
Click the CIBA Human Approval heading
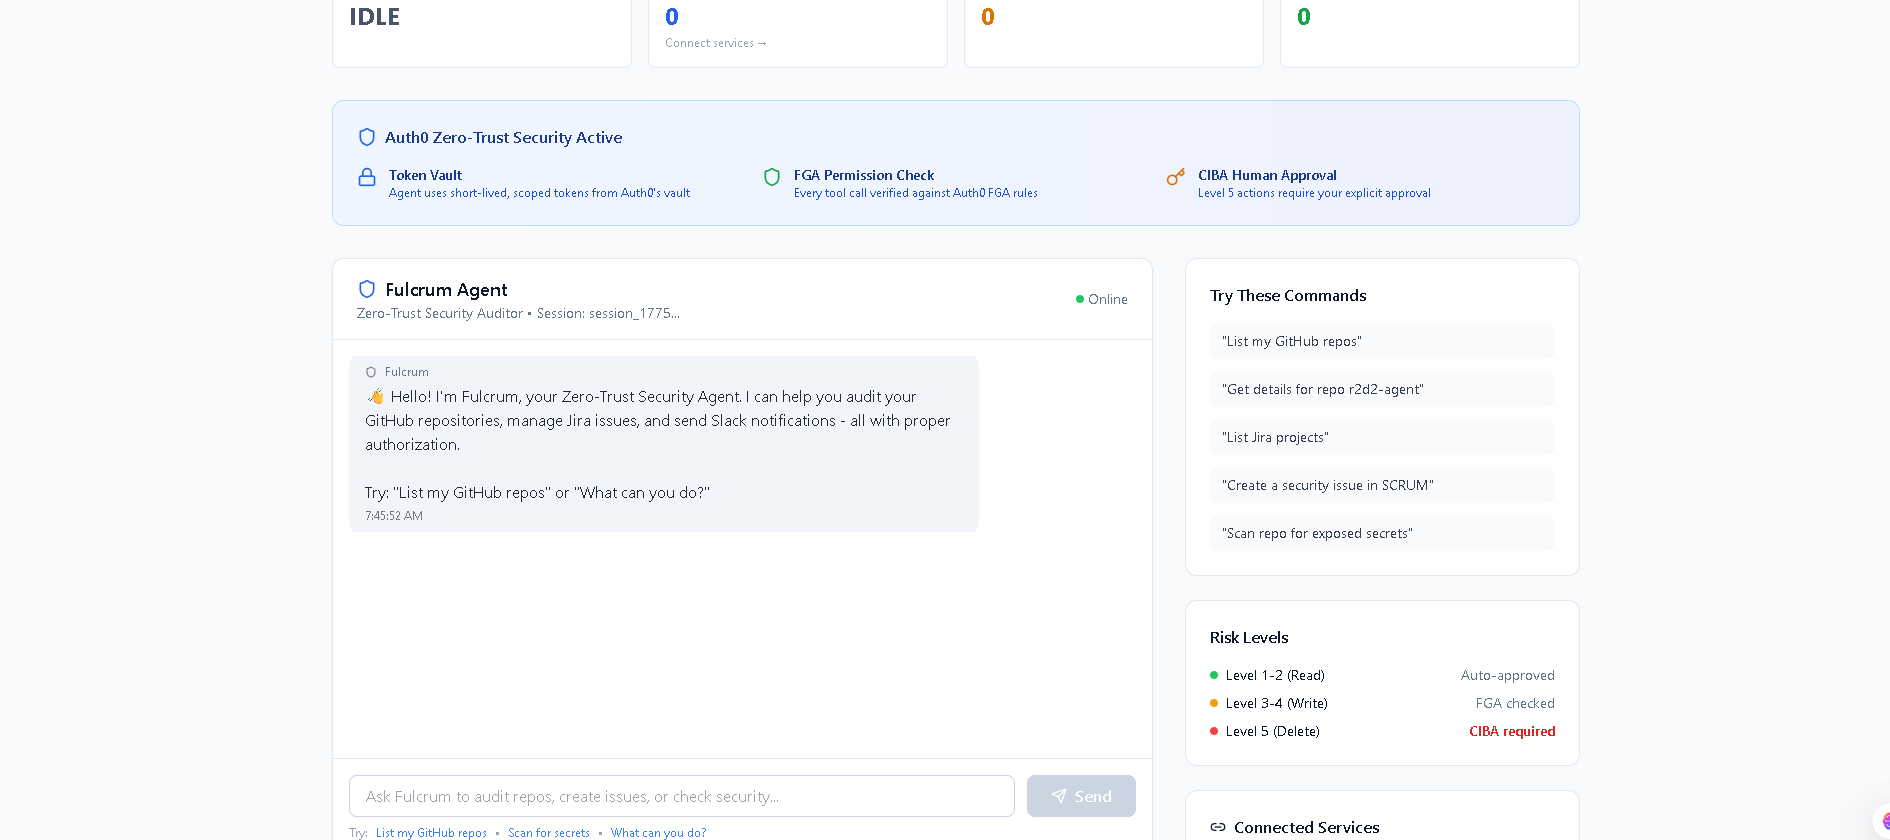pyautogui.click(x=1267, y=175)
